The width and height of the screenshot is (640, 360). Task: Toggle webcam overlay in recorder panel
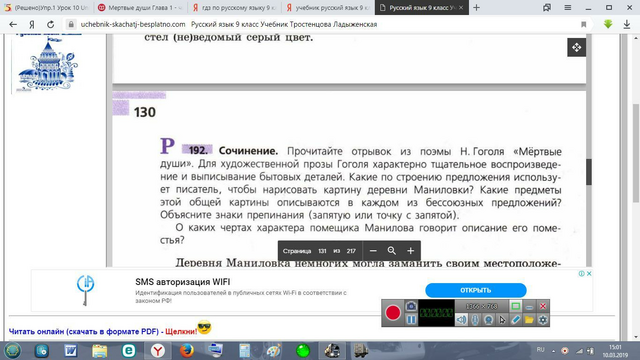tap(488, 320)
